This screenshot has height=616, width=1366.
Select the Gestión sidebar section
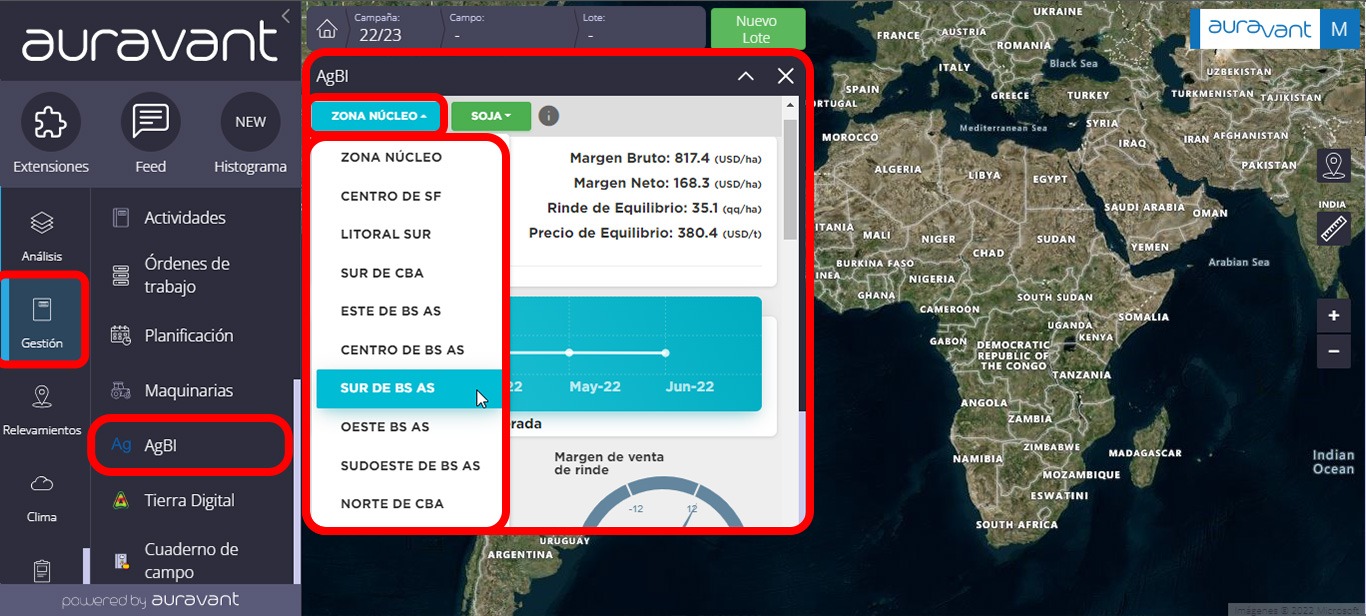[x=42, y=323]
